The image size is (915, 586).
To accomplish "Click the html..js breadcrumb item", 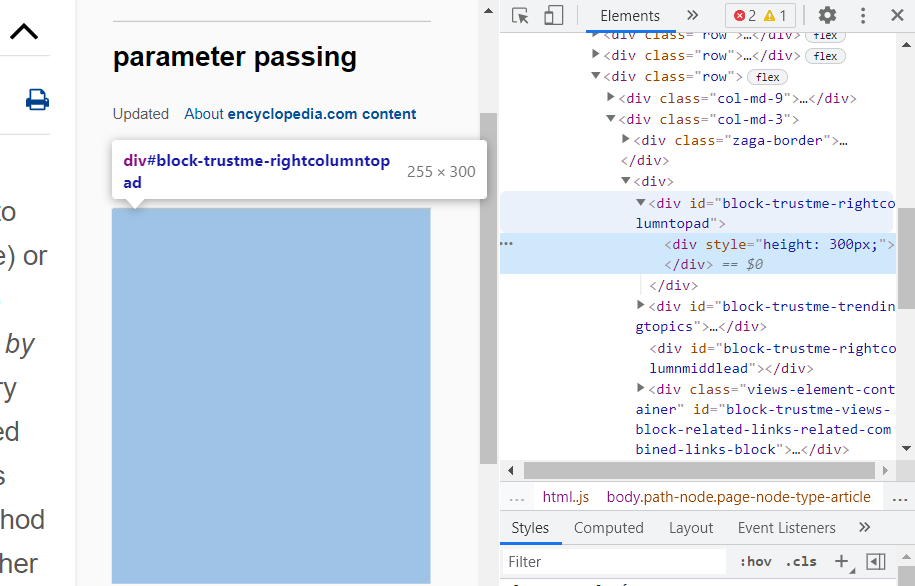I will [x=566, y=496].
